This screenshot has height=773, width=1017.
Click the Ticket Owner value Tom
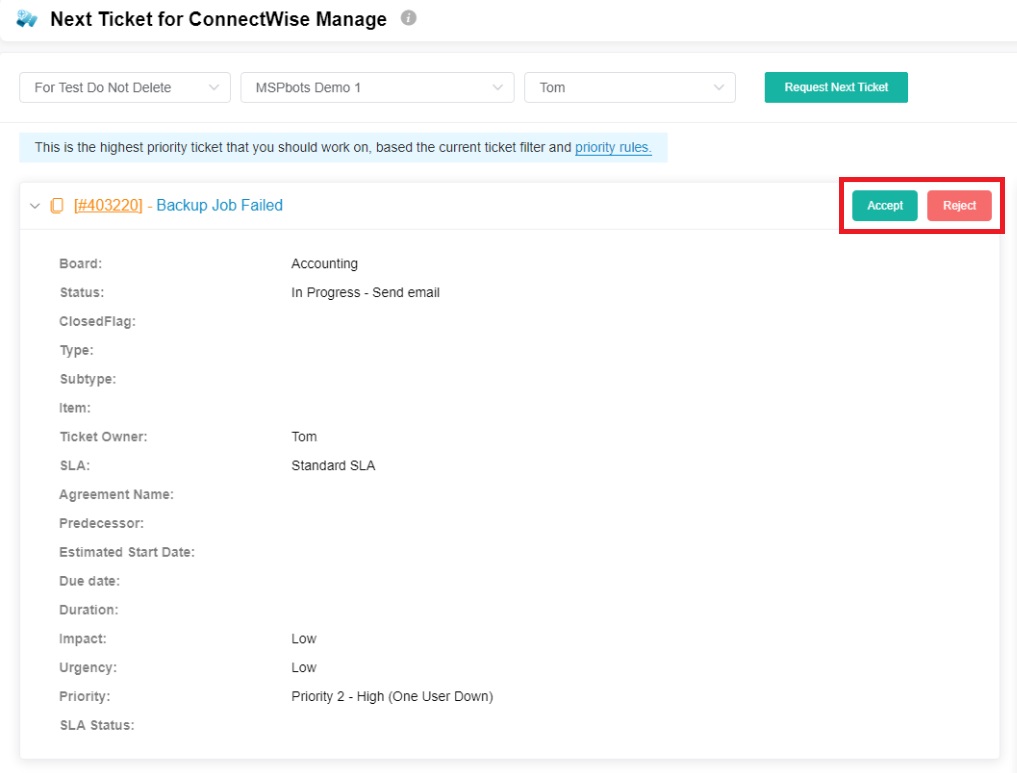click(304, 437)
